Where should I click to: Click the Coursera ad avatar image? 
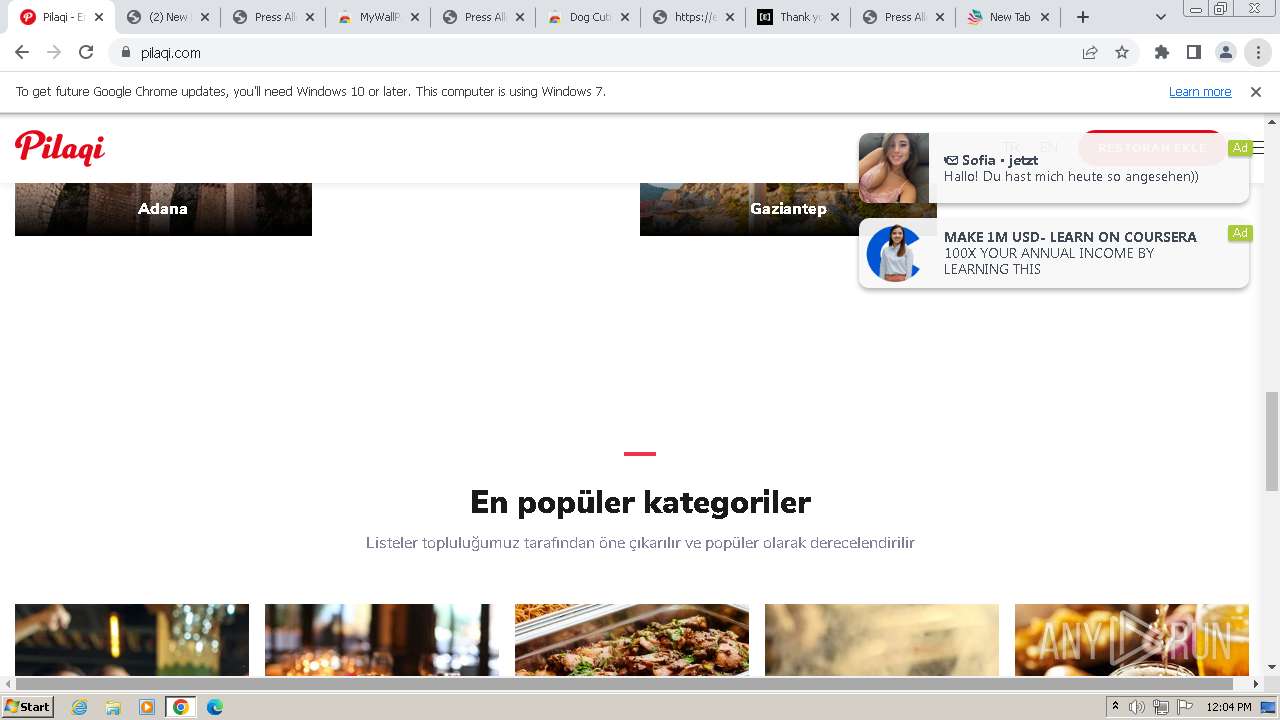[894, 253]
